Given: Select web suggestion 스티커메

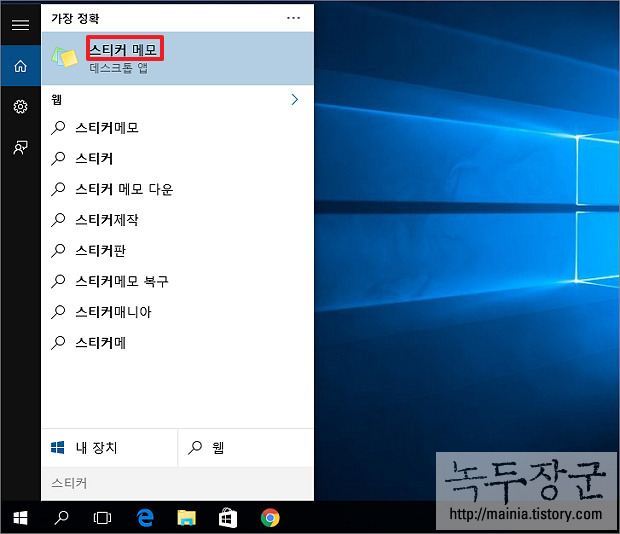Looking at the screenshot, I should click(178, 343).
